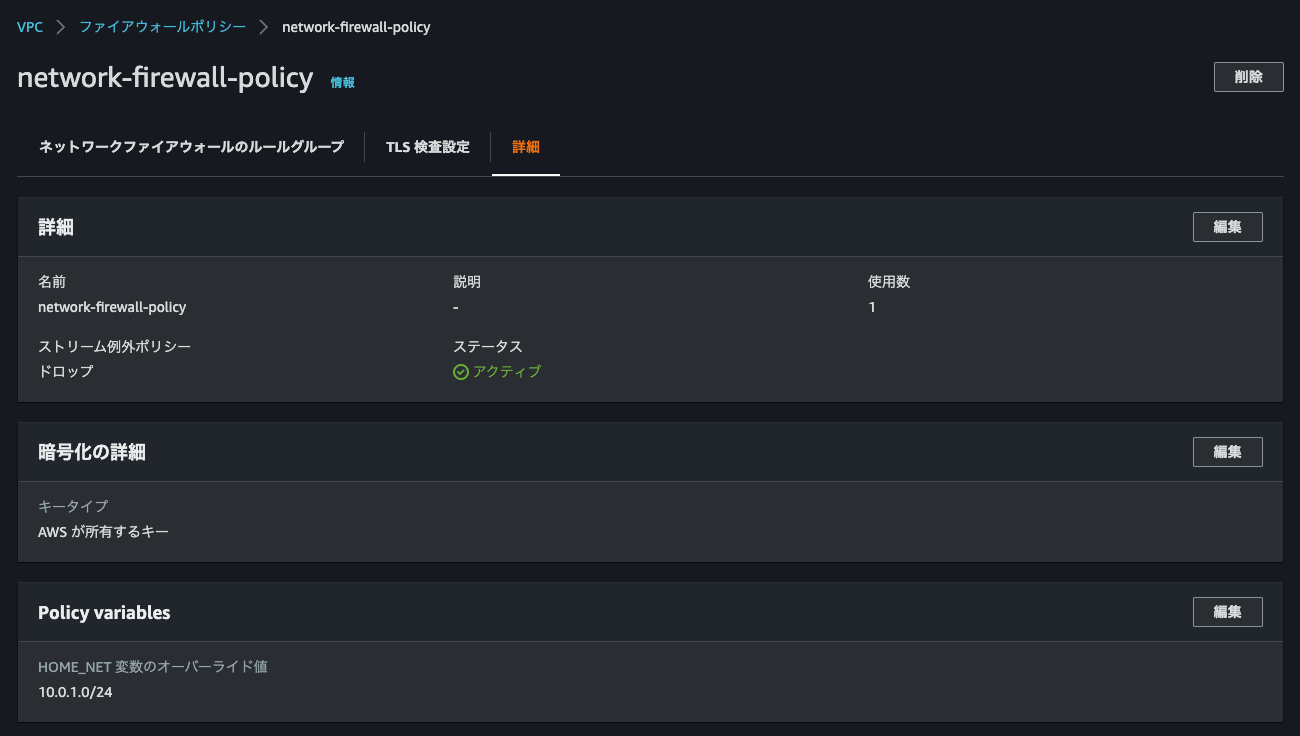
Task: Go to ファイアウォールポリシー breadcrumb
Action: (163, 27)
